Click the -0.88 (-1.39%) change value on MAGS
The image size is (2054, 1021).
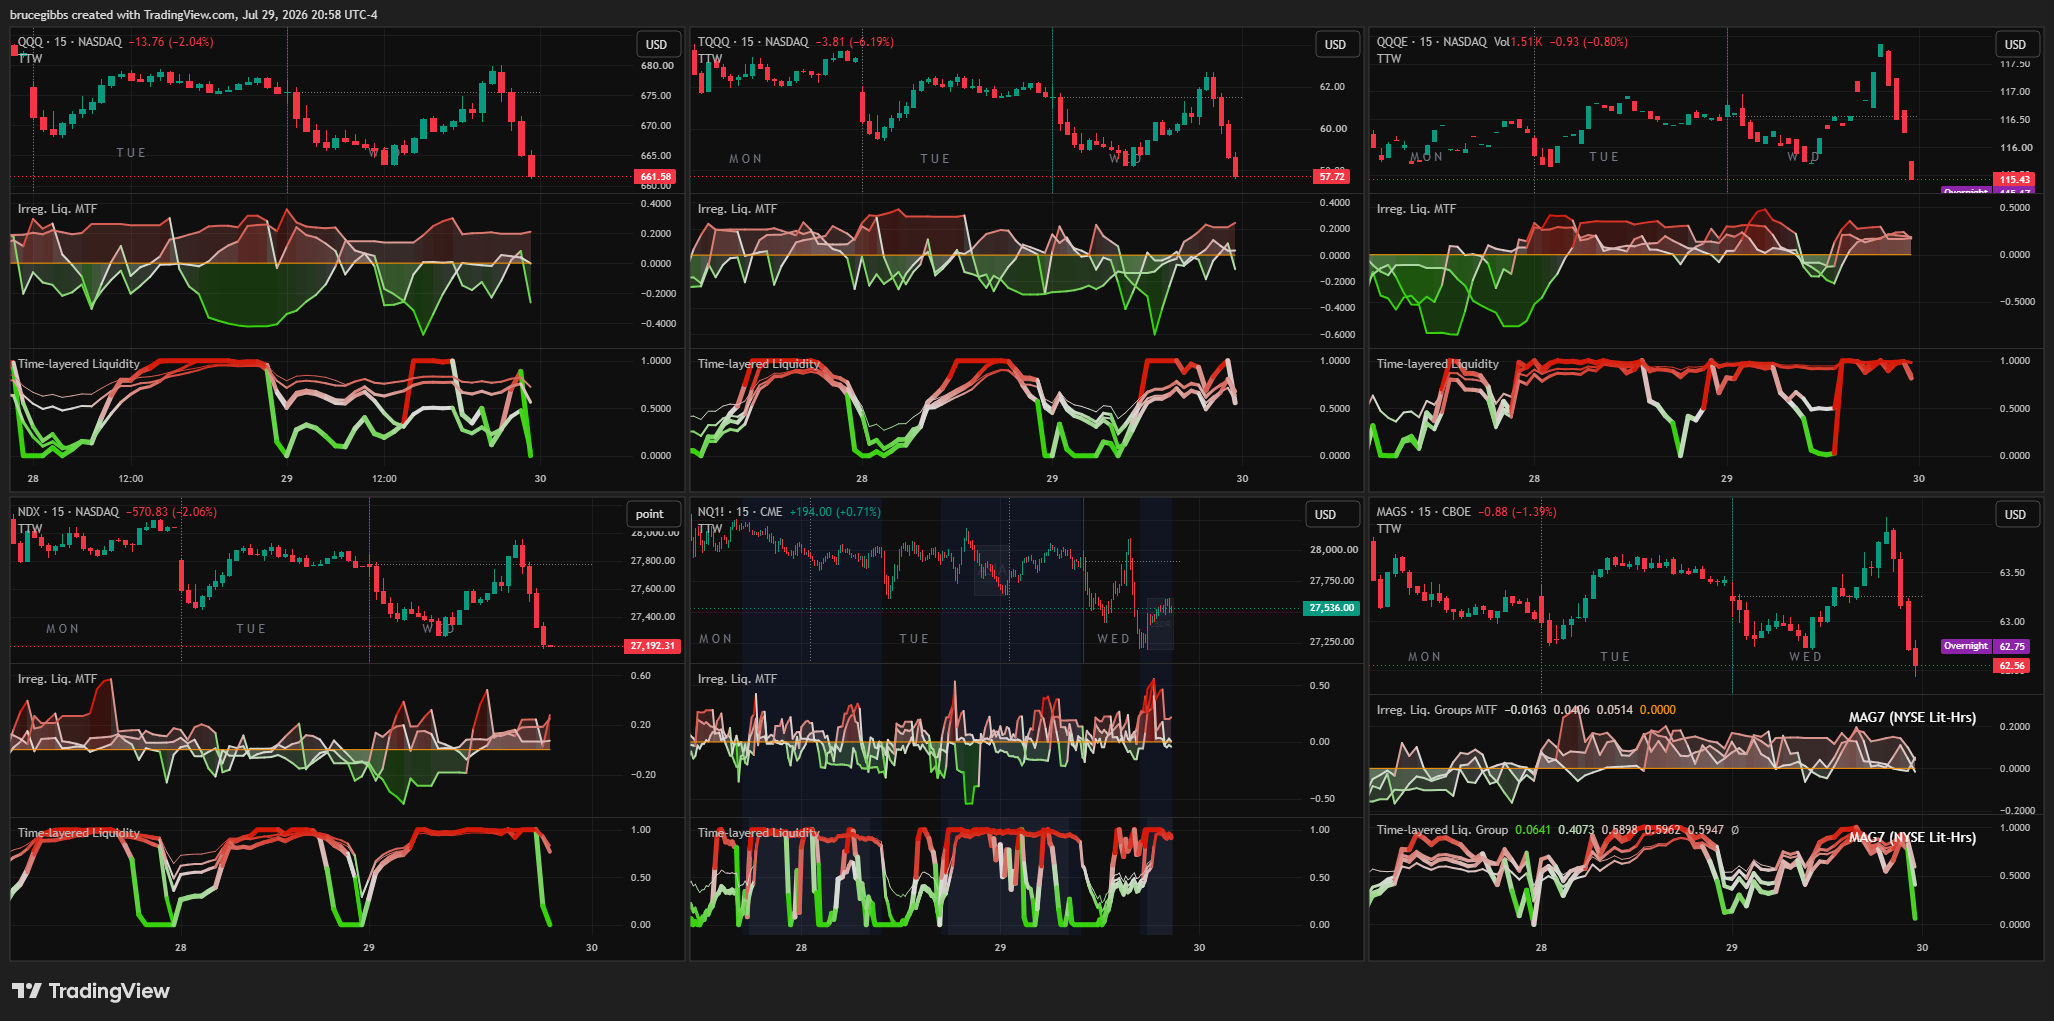coord(1517,512)
